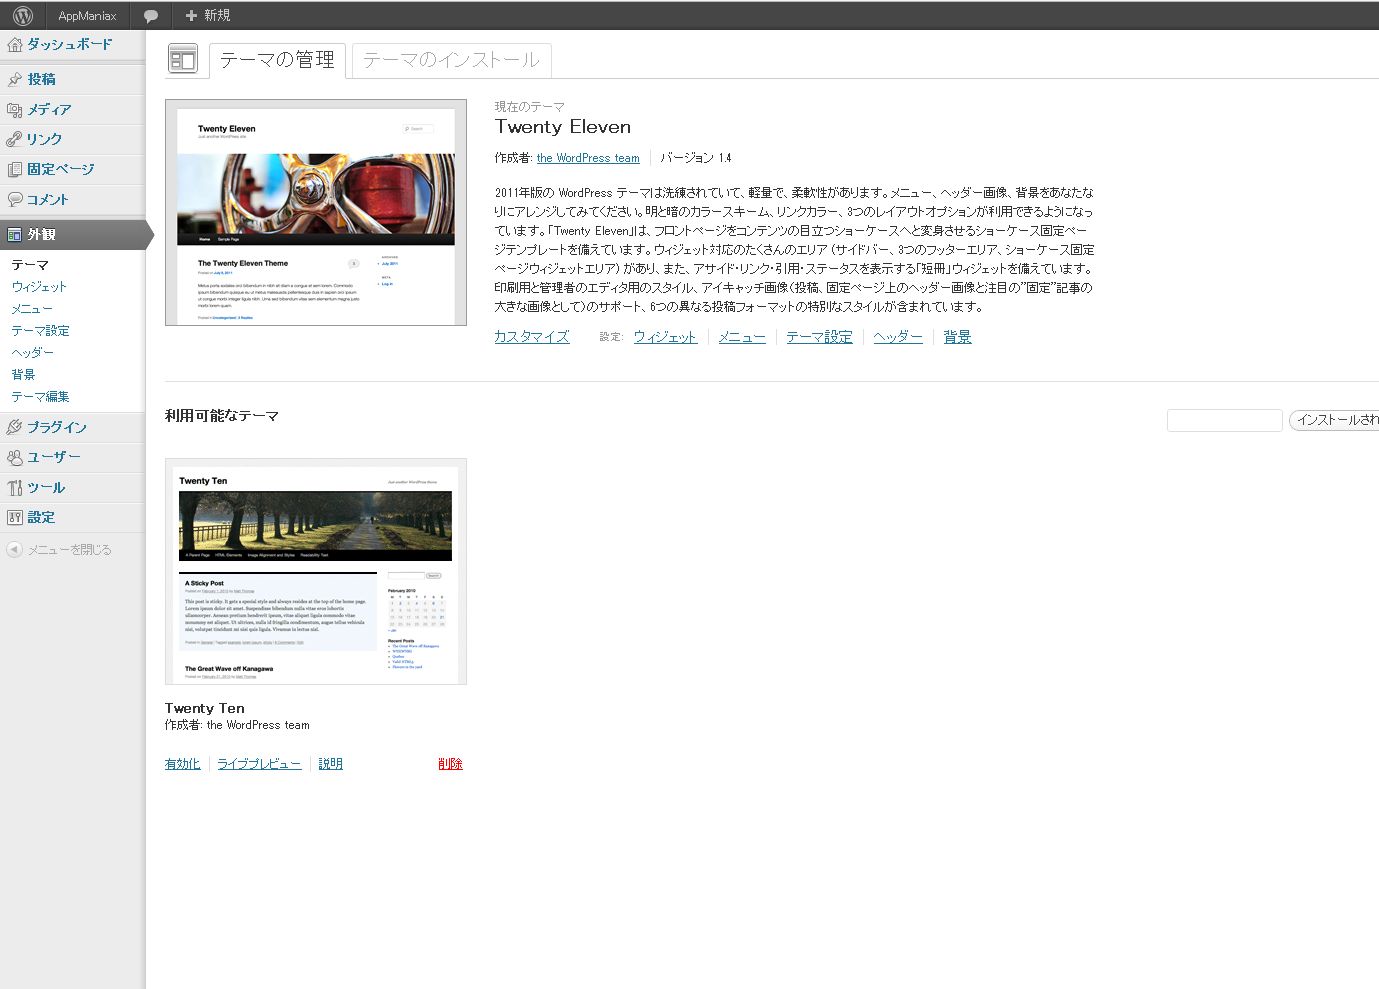Open the 説明 link for Twenty Ten
The width and height of the screenshot is (1379, 989).
click(330, 764)
